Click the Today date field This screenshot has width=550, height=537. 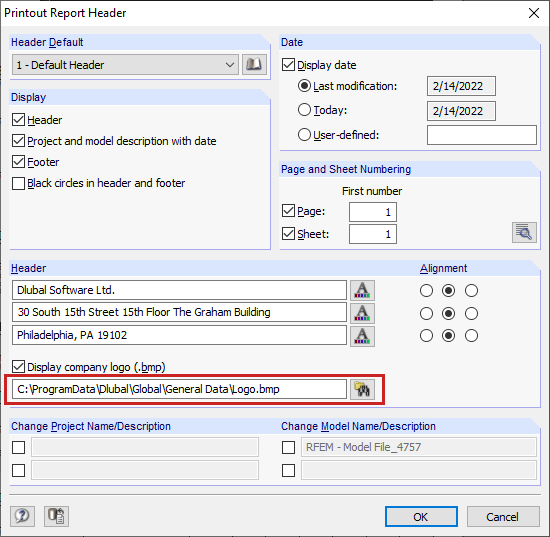point(461,111)
